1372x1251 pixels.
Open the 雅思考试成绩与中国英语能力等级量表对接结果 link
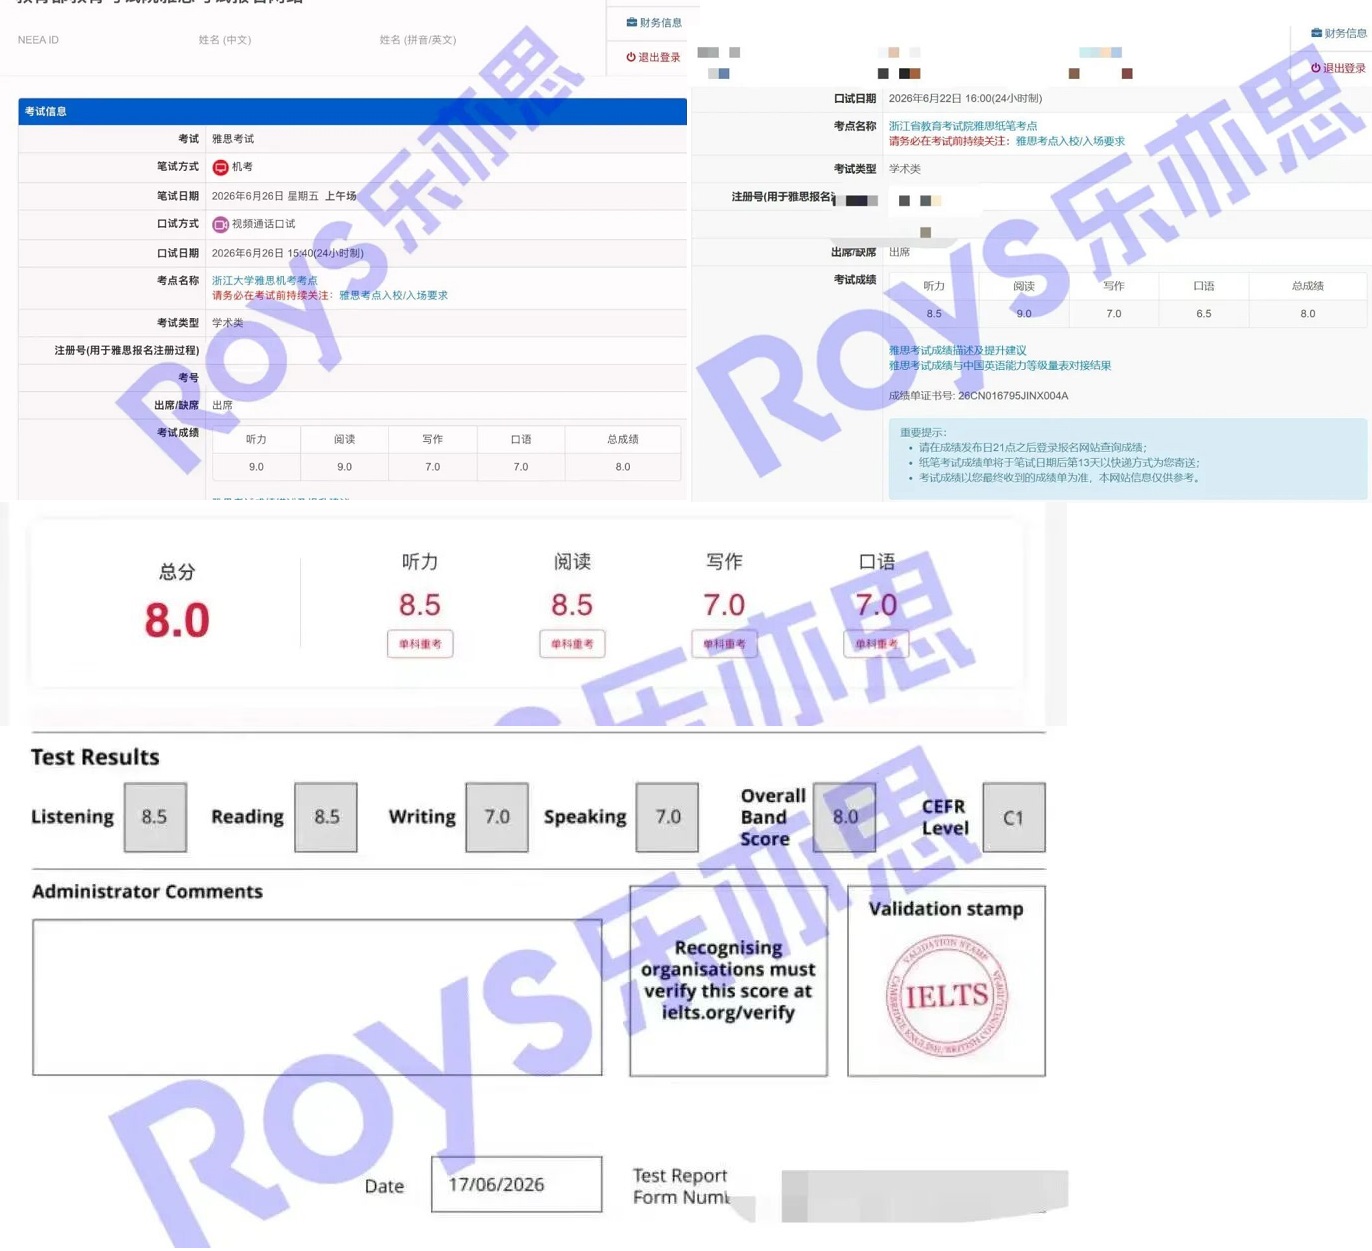(1000, 365)
